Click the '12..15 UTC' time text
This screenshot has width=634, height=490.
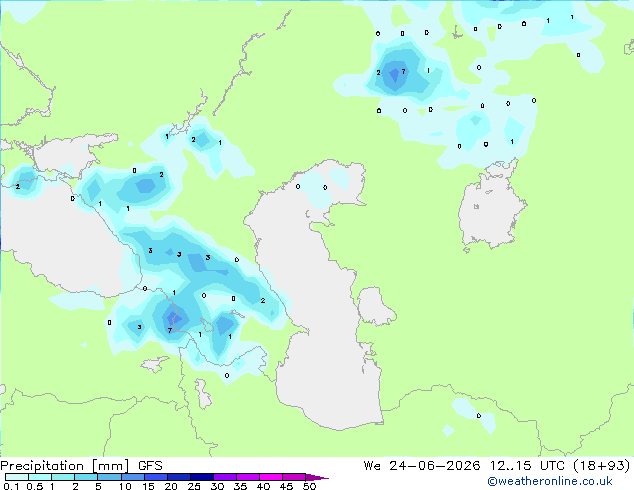[x=527, y=466]
